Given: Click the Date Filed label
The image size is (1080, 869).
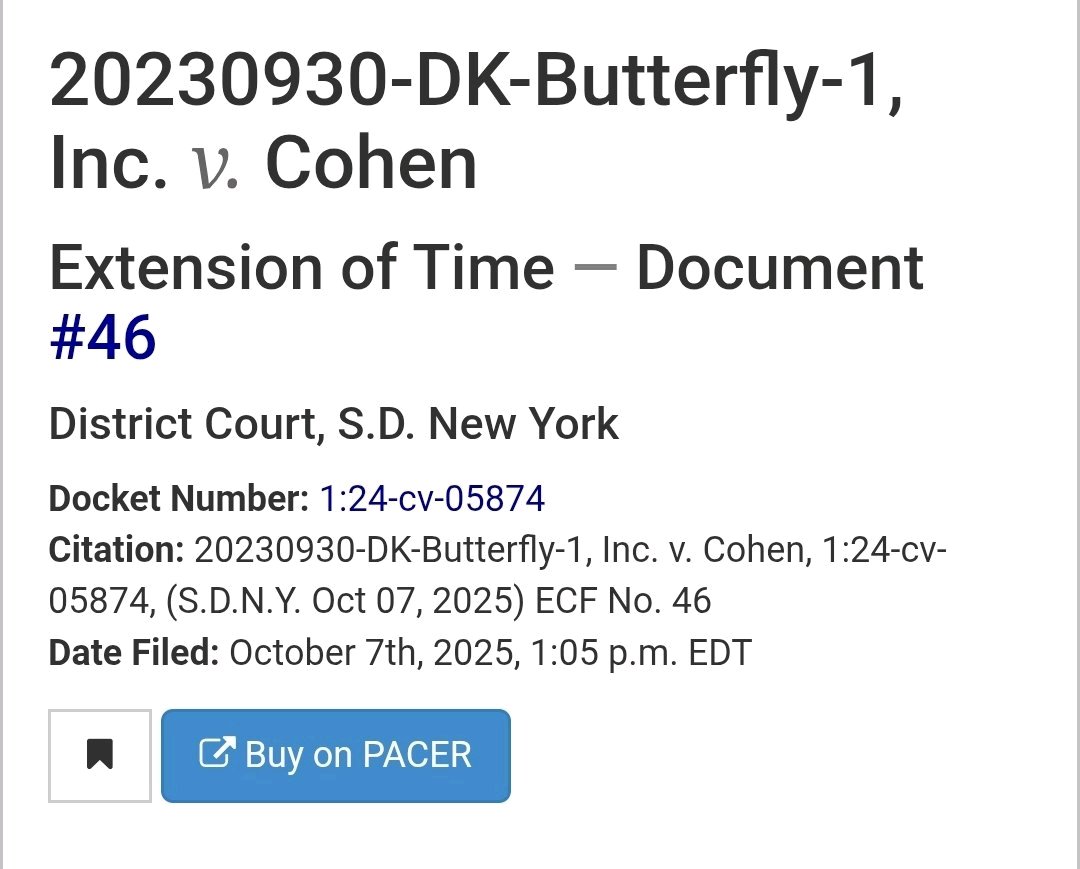Looking at the screenshot, I should tap(133, 653).
